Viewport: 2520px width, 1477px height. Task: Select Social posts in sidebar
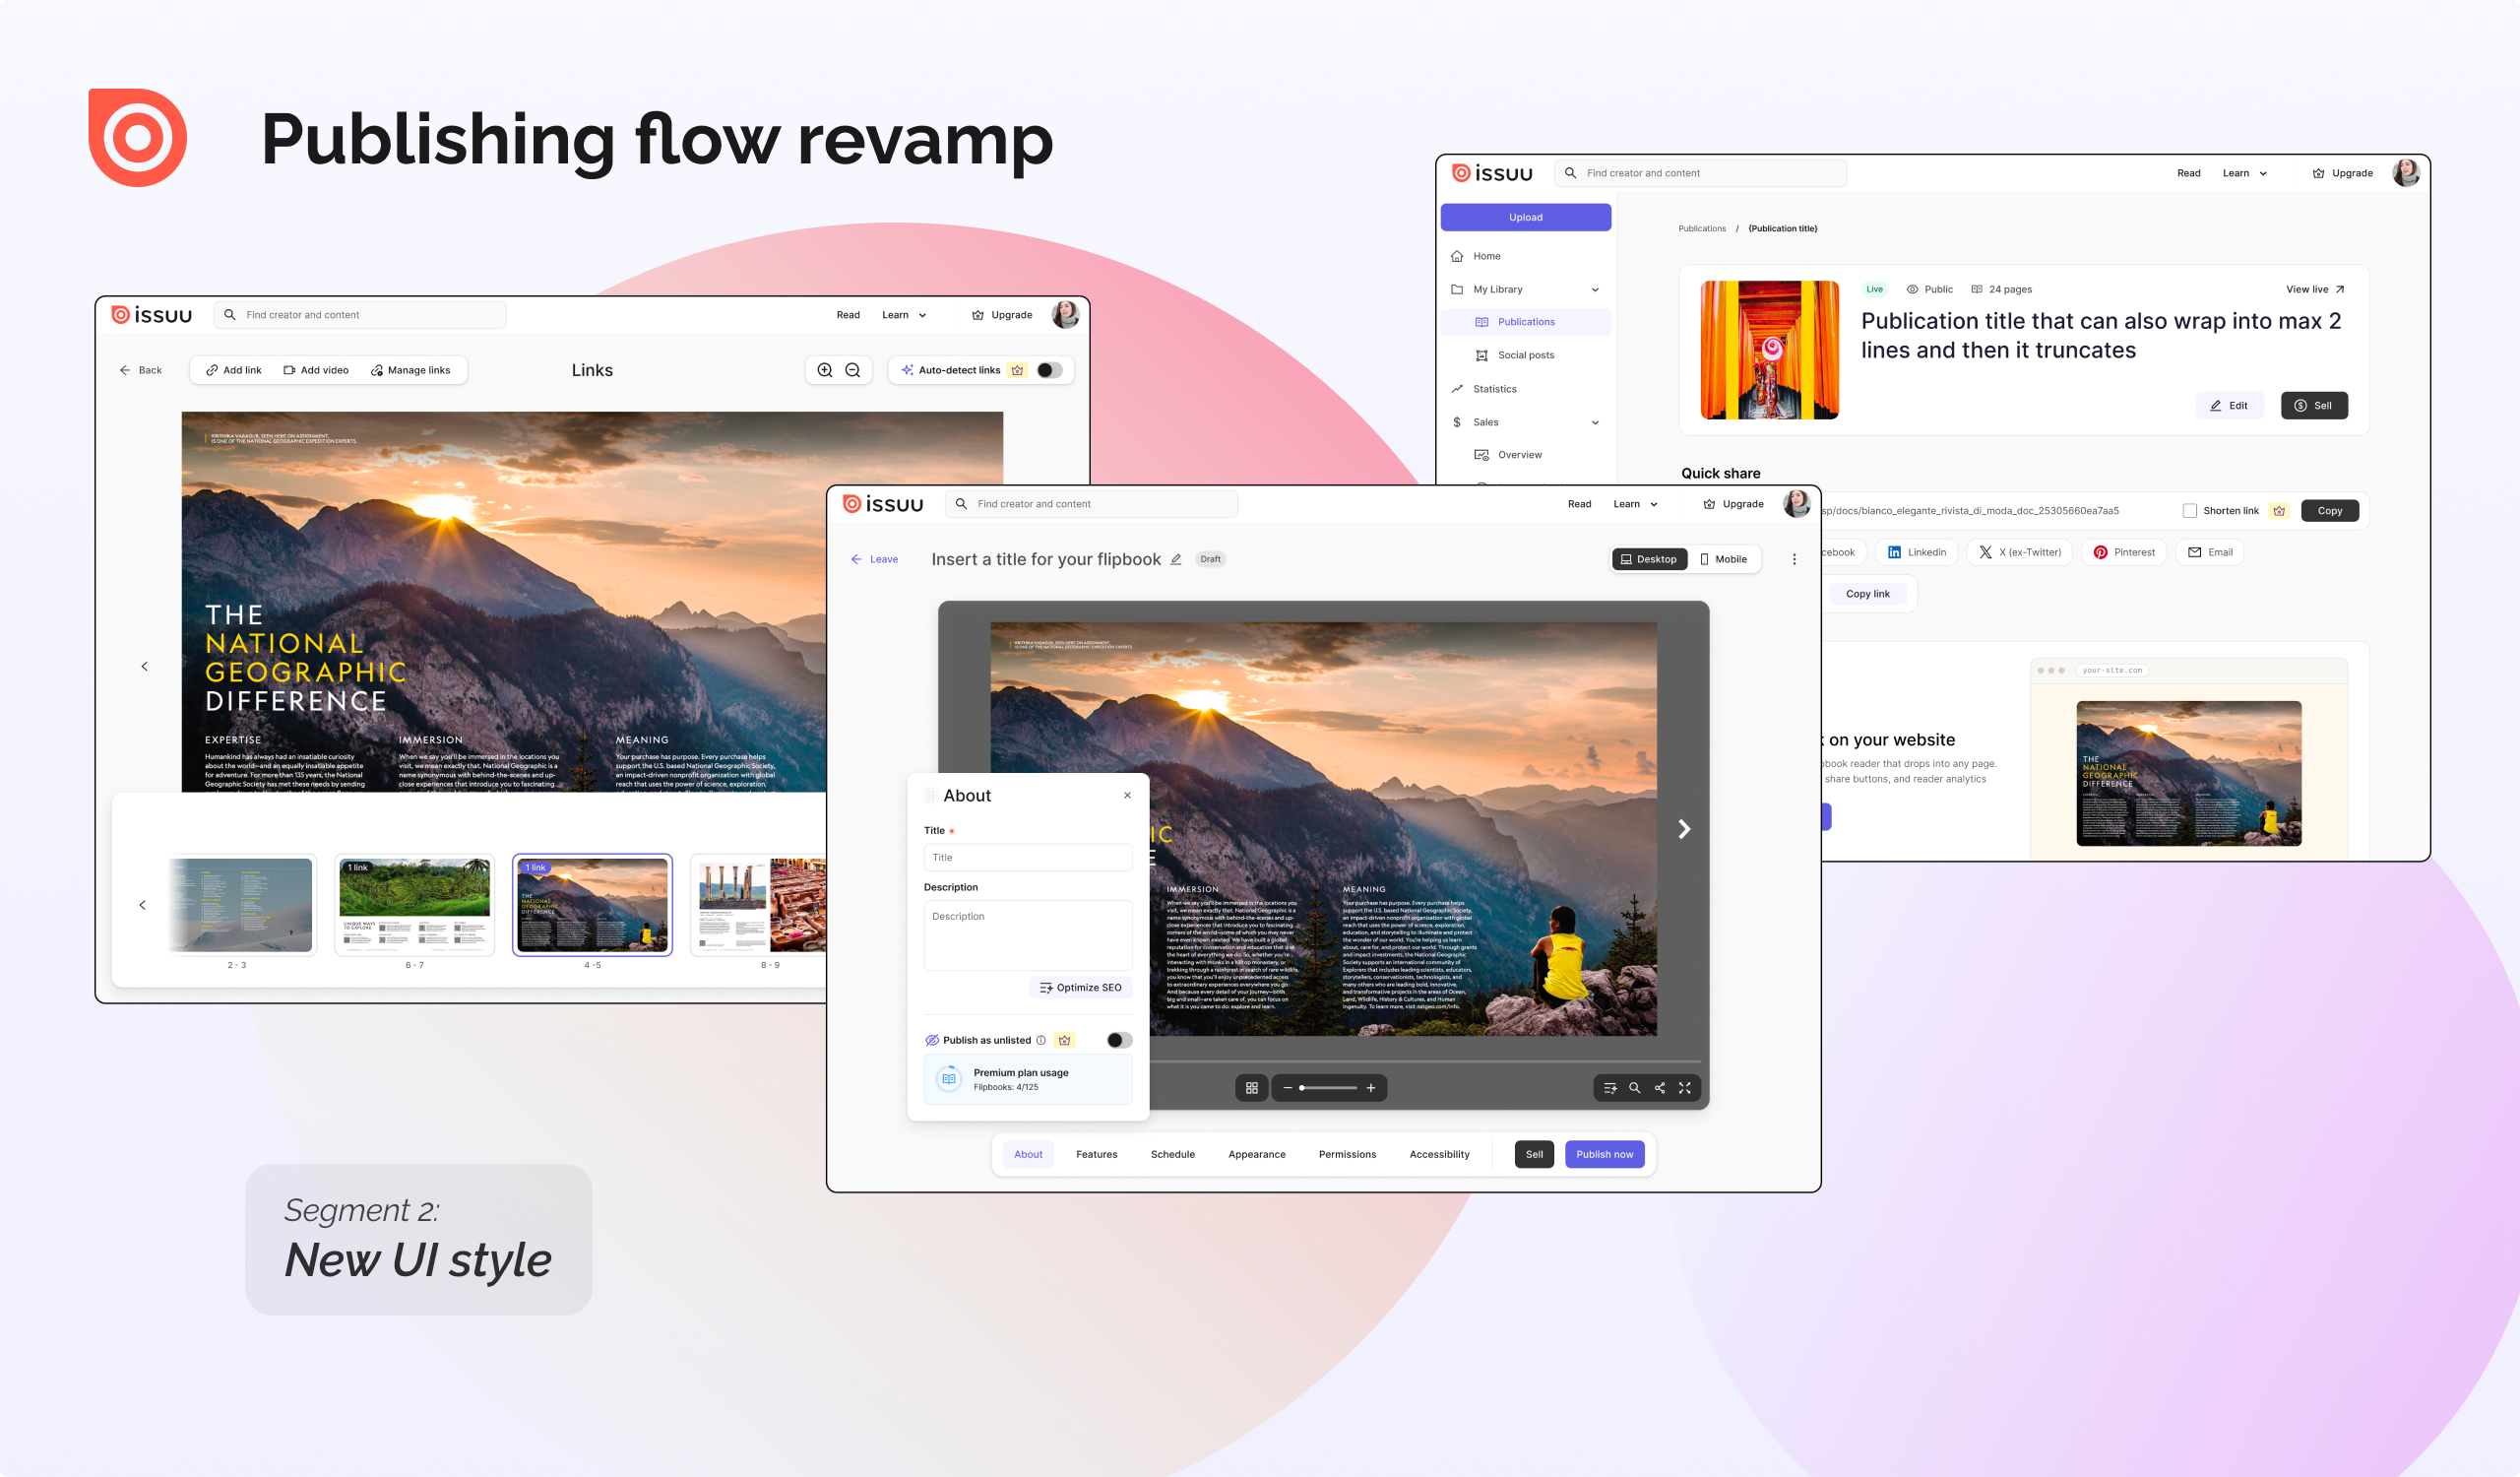1526,355
